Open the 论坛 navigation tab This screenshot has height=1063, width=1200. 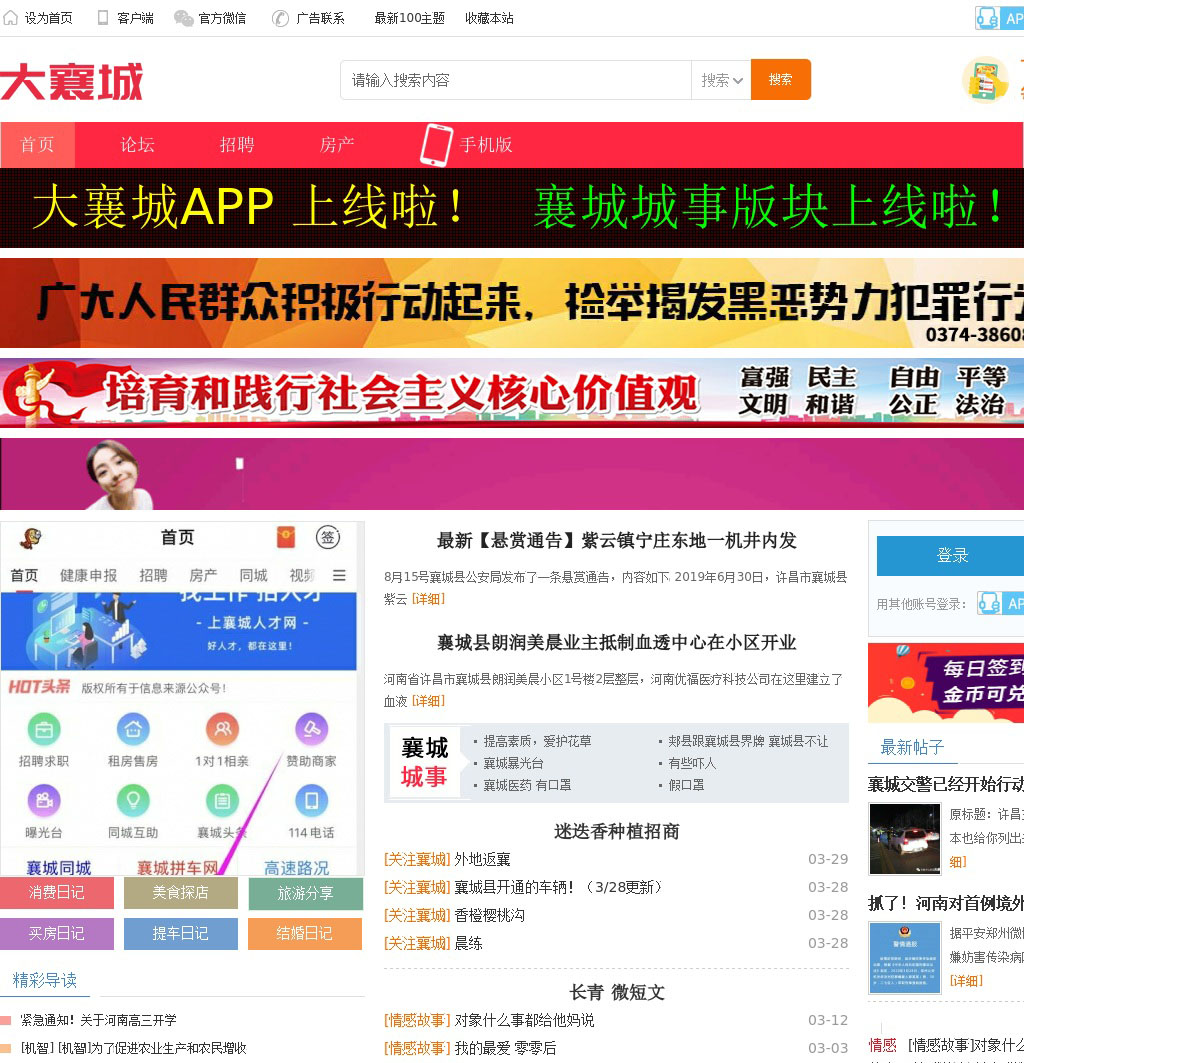coord(137,145)
